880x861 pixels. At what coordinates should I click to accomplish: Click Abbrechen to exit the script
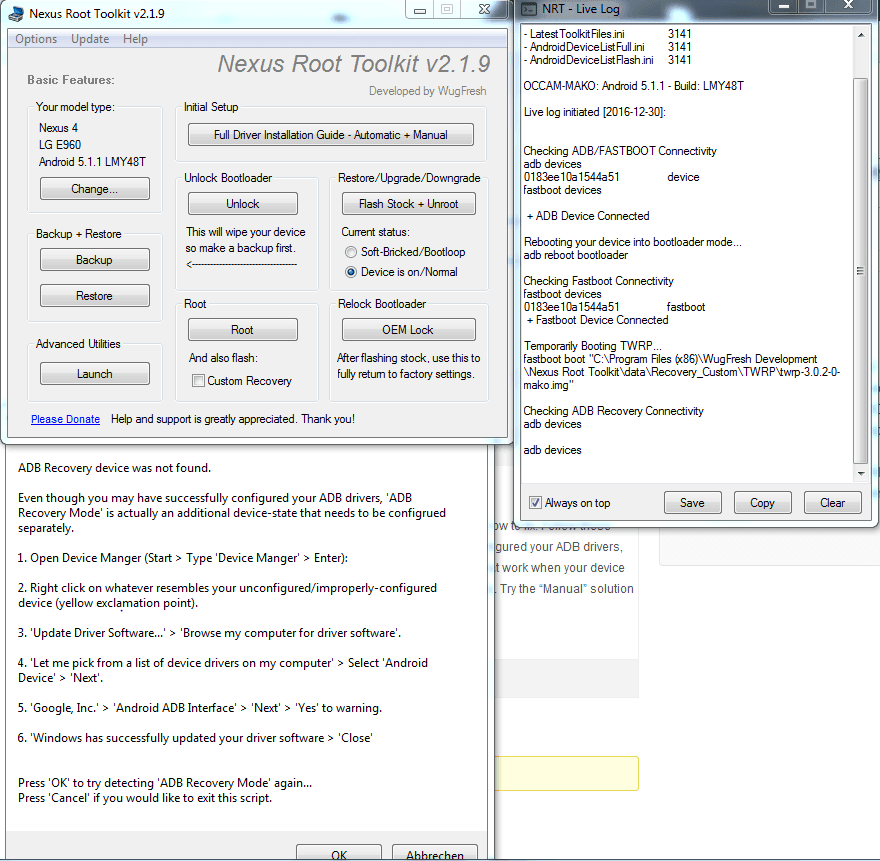click(435, 854)
